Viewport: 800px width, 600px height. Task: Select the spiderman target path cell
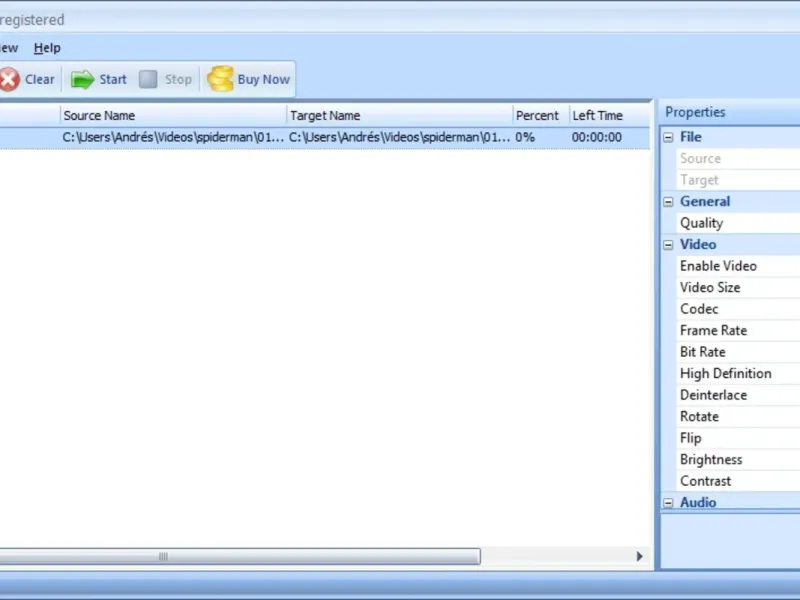[x=399, y=137]
